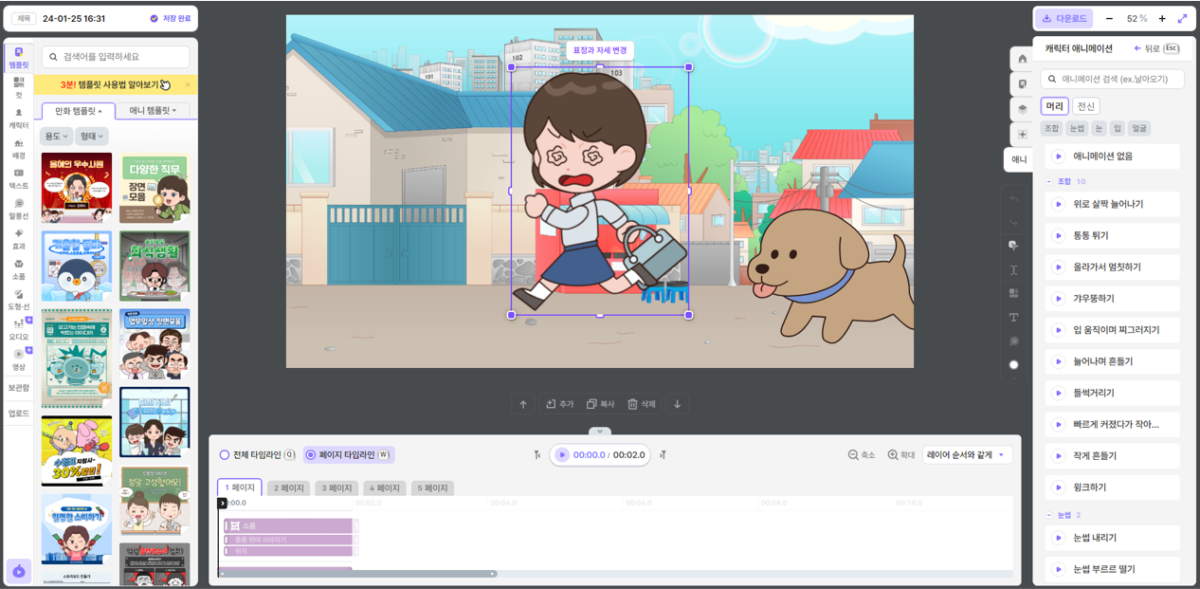Click the 복사 copy page icon
Image resolution: width=1200 pixels, height=589 pixels.
point(600,404)
